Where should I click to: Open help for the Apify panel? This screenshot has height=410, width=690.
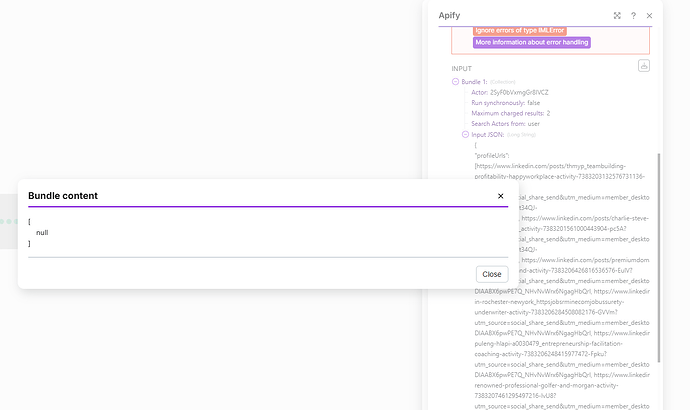[633, 15]
